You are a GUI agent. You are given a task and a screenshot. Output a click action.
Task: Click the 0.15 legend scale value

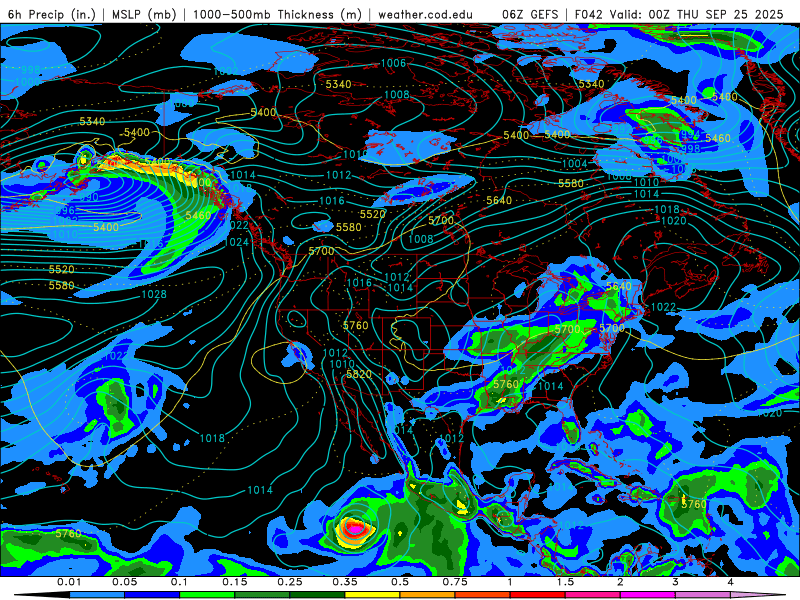click(x=235, y=582)
